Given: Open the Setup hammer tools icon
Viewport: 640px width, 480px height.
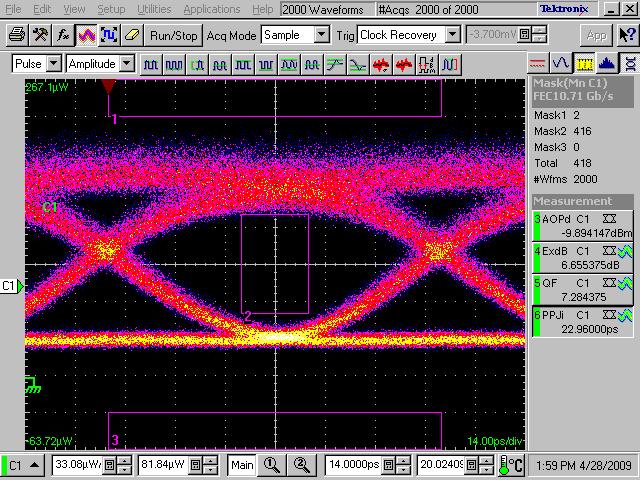Looking at the screenshot, I should [x=40, y=36].
